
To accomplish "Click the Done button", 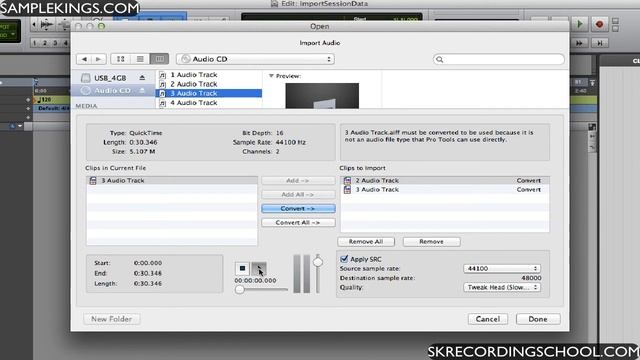I will [538, 319].
